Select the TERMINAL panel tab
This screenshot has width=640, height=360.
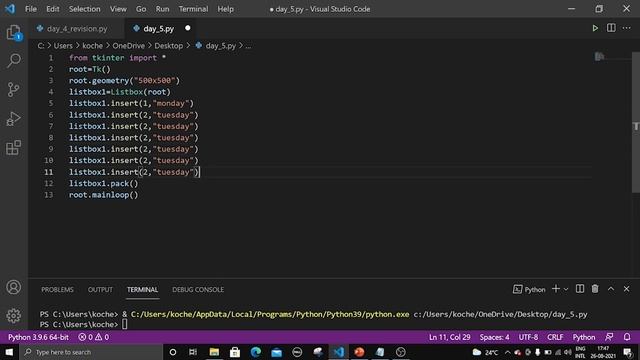(x=142, y=289)
